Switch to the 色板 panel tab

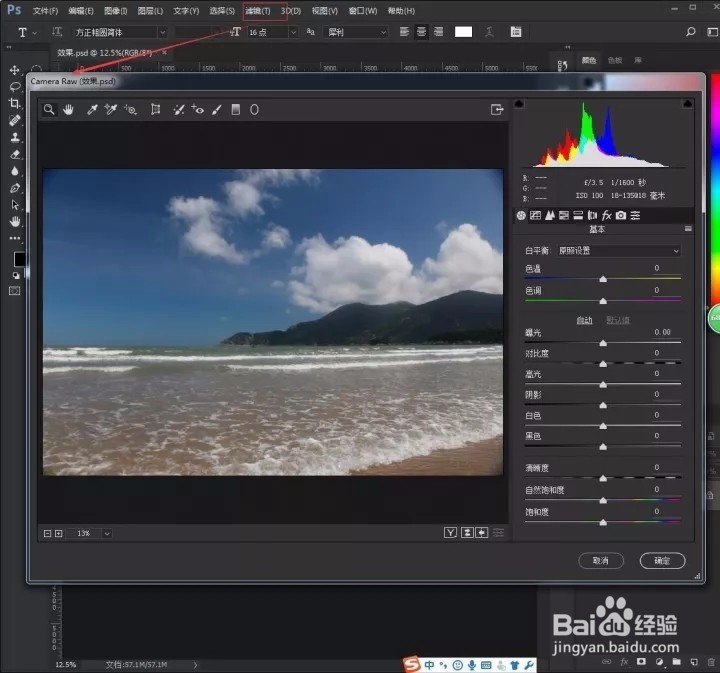(x=614, y=60)
